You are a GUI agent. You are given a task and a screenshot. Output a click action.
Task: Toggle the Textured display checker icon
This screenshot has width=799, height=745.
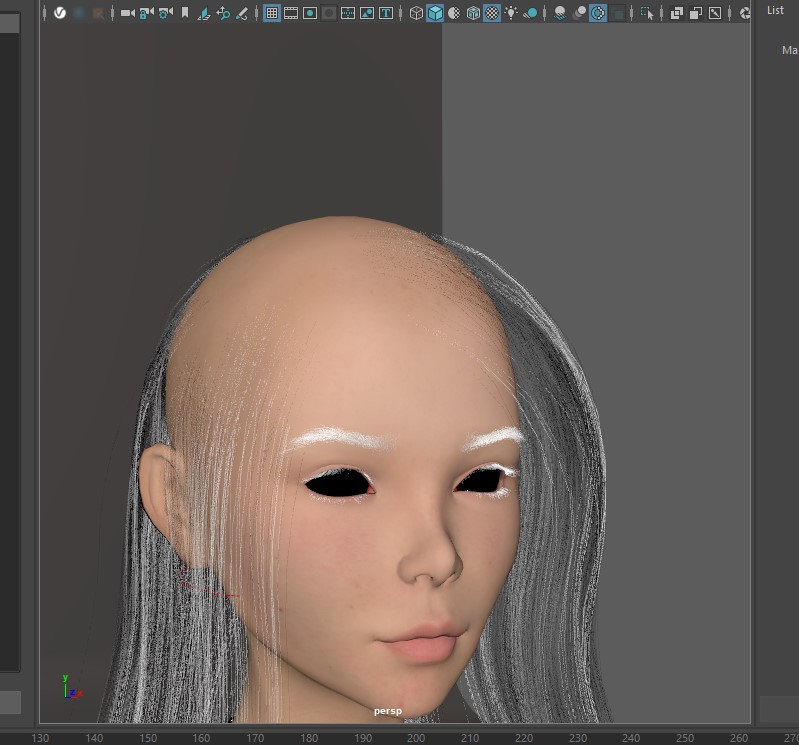(x=492, y=13)
